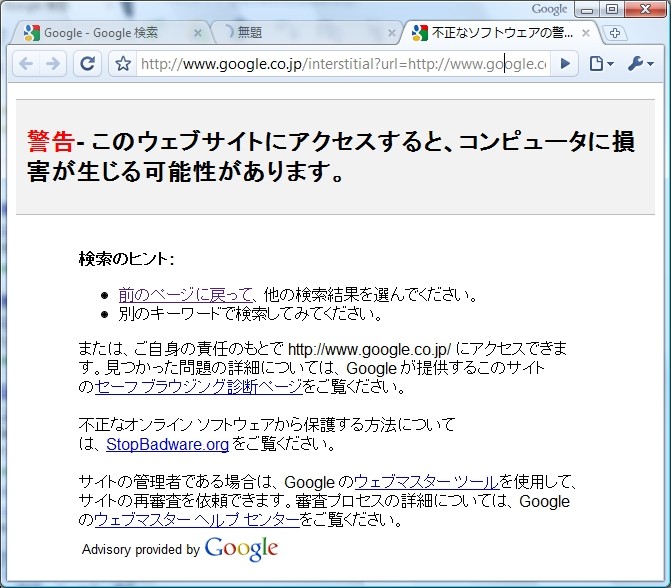Maximize the browser window

[x=612, y=9]
